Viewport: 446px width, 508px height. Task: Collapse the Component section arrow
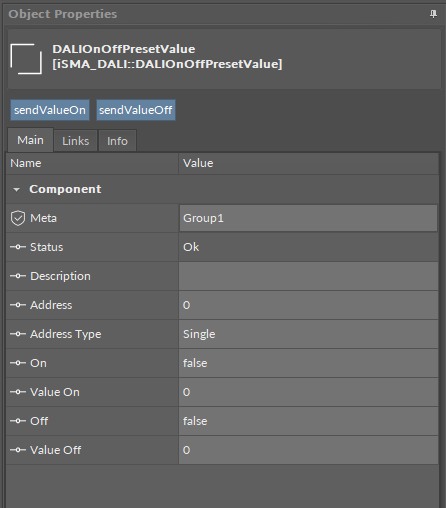point(16,190)
